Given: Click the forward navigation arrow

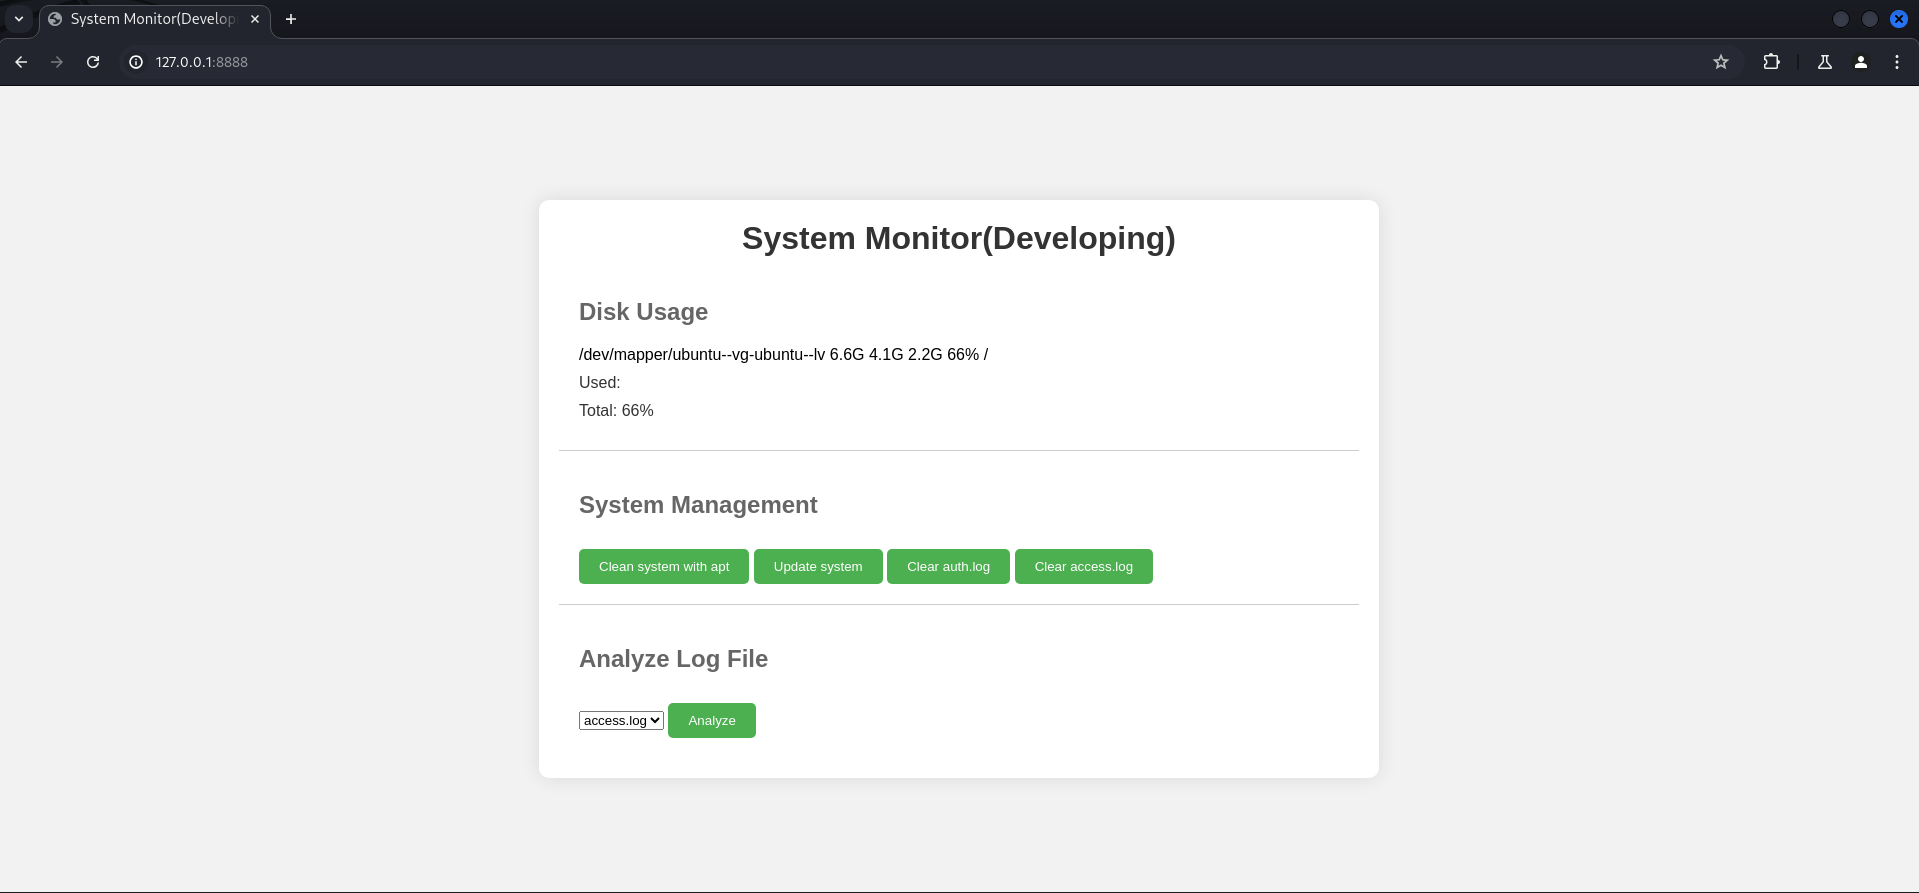Looking at the screenshot, I should (x=57, y=62).
